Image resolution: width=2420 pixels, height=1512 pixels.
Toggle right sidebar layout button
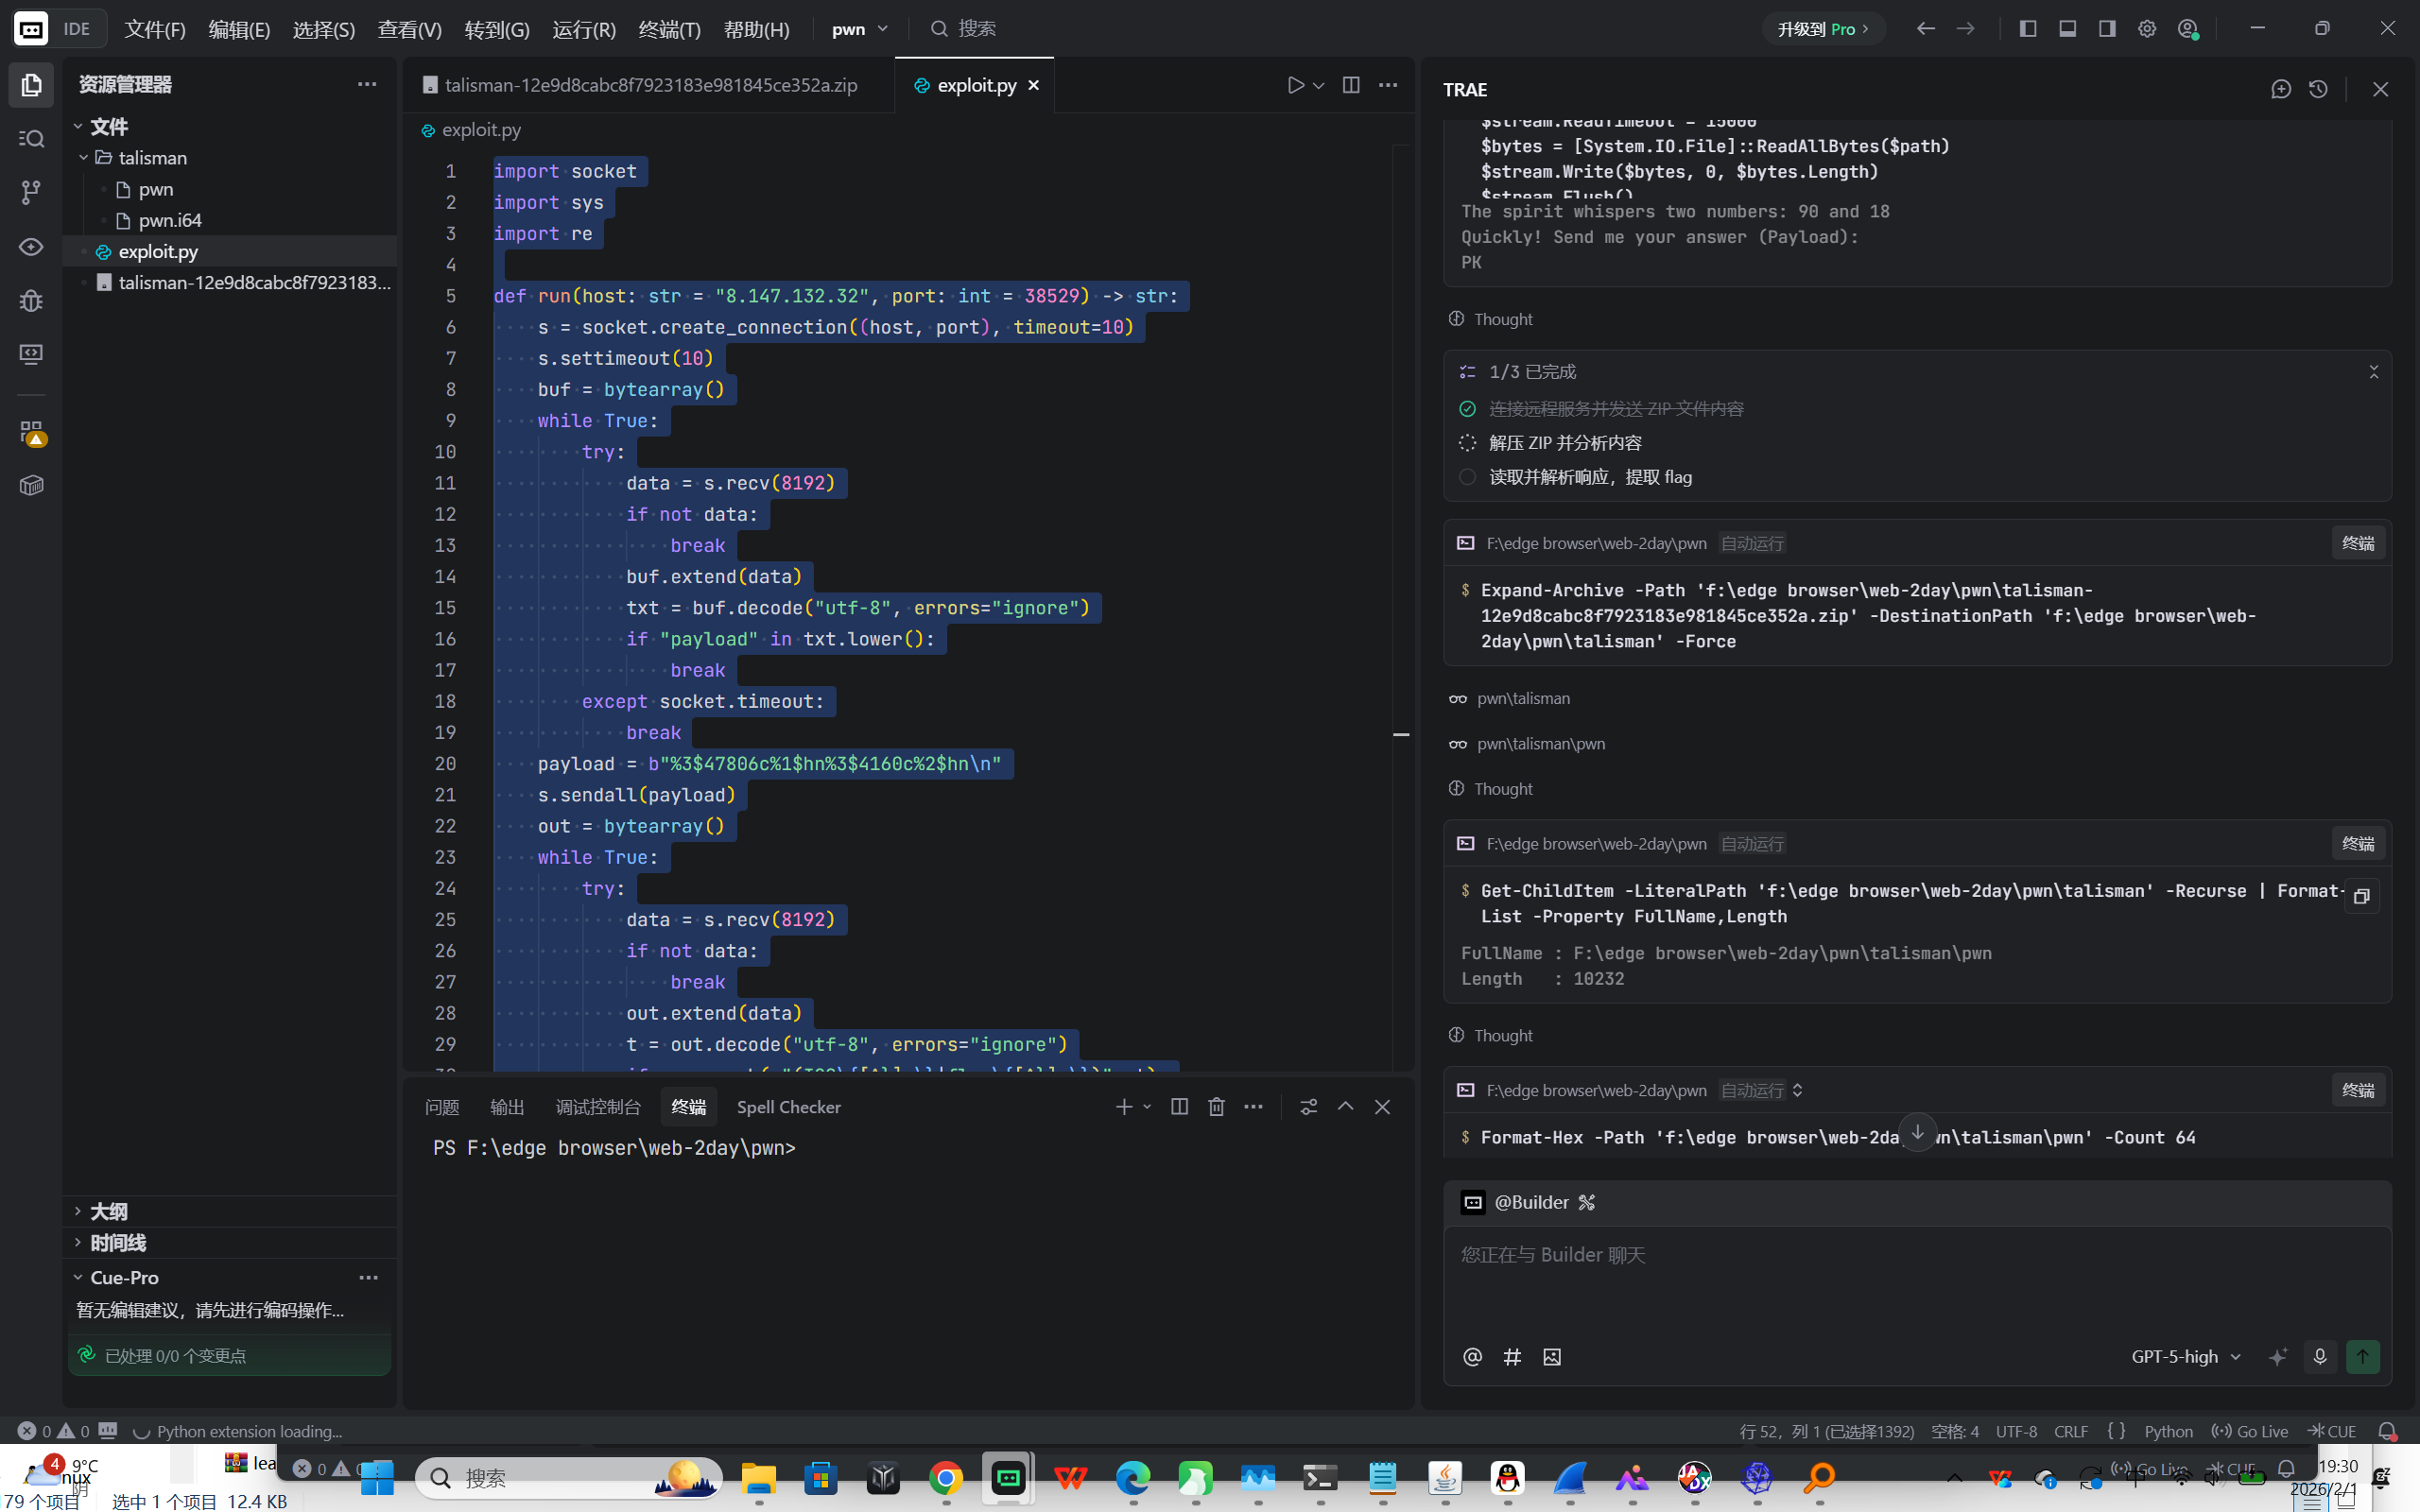tap(2107, 29)
